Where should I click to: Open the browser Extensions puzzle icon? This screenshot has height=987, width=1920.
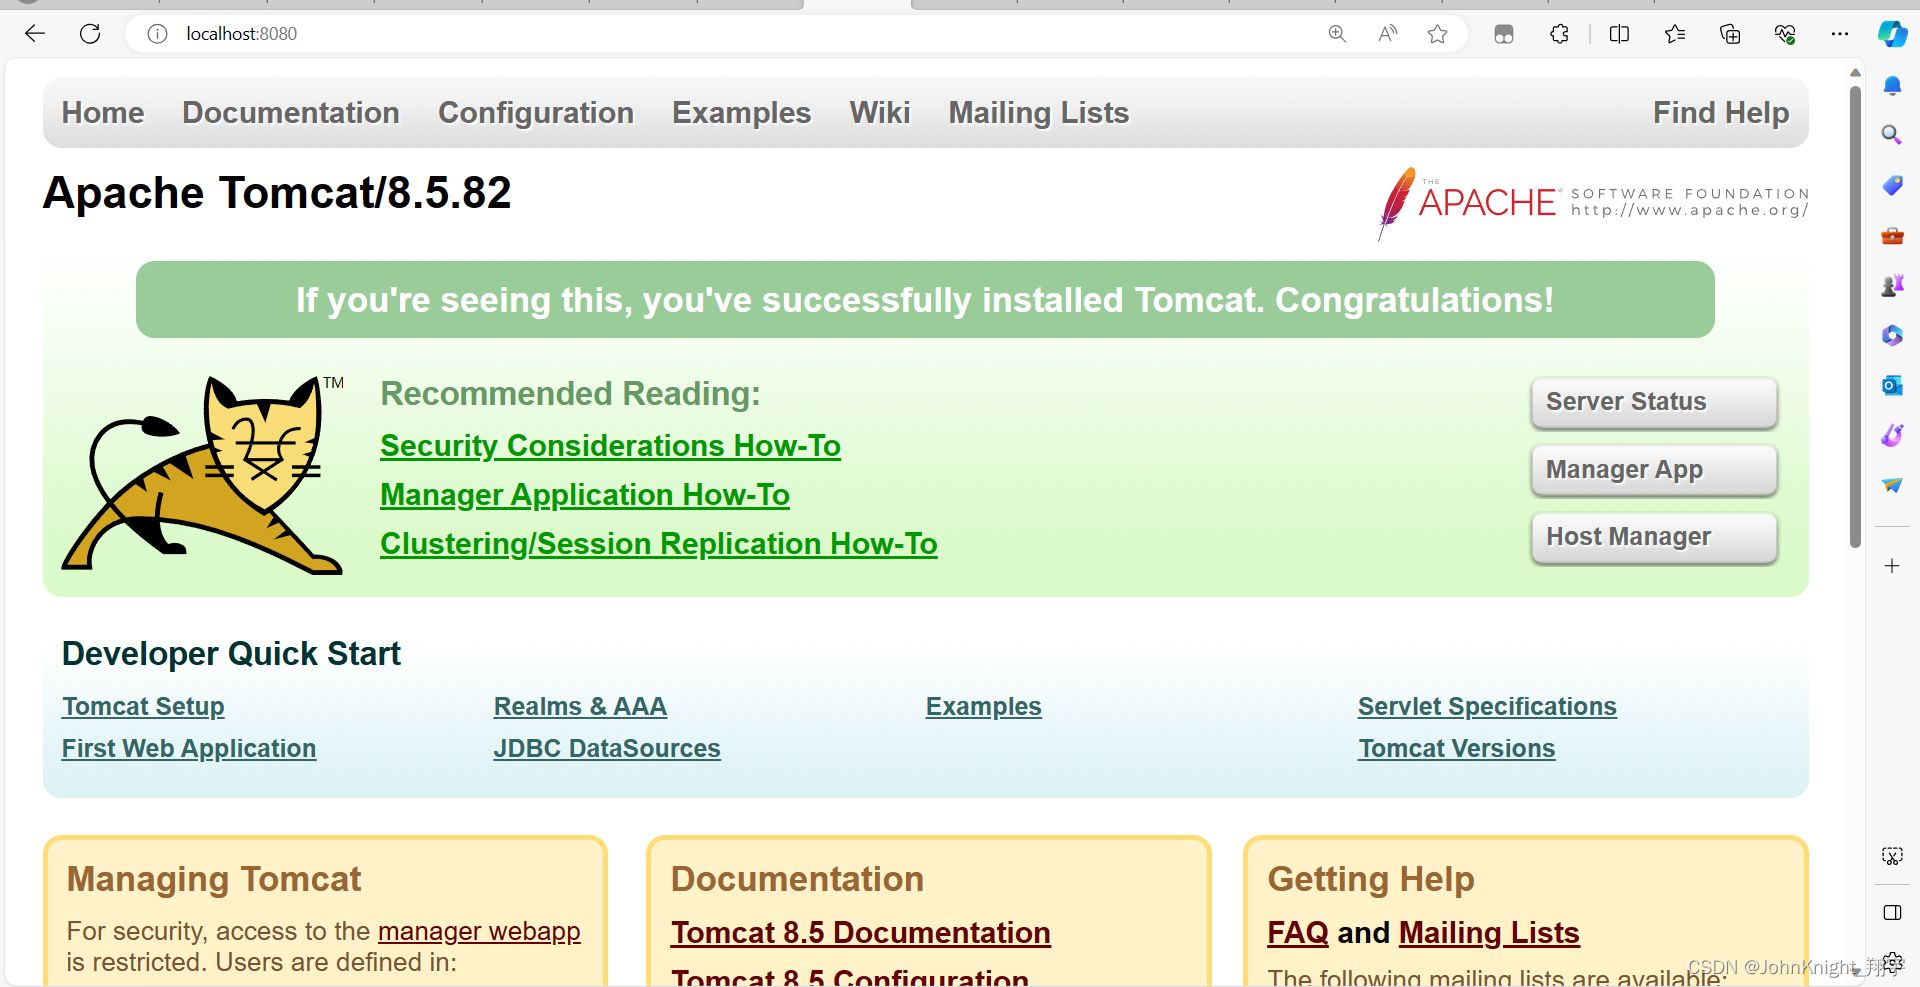(x=1559, y=34)
